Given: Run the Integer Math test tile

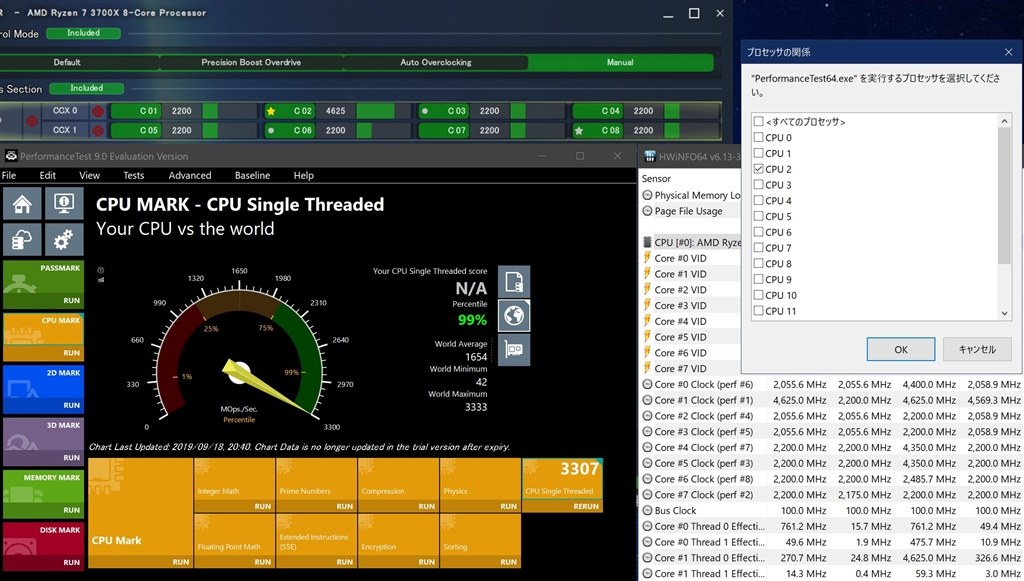Looking at the screenshot, I should click(x=263, y=506).
